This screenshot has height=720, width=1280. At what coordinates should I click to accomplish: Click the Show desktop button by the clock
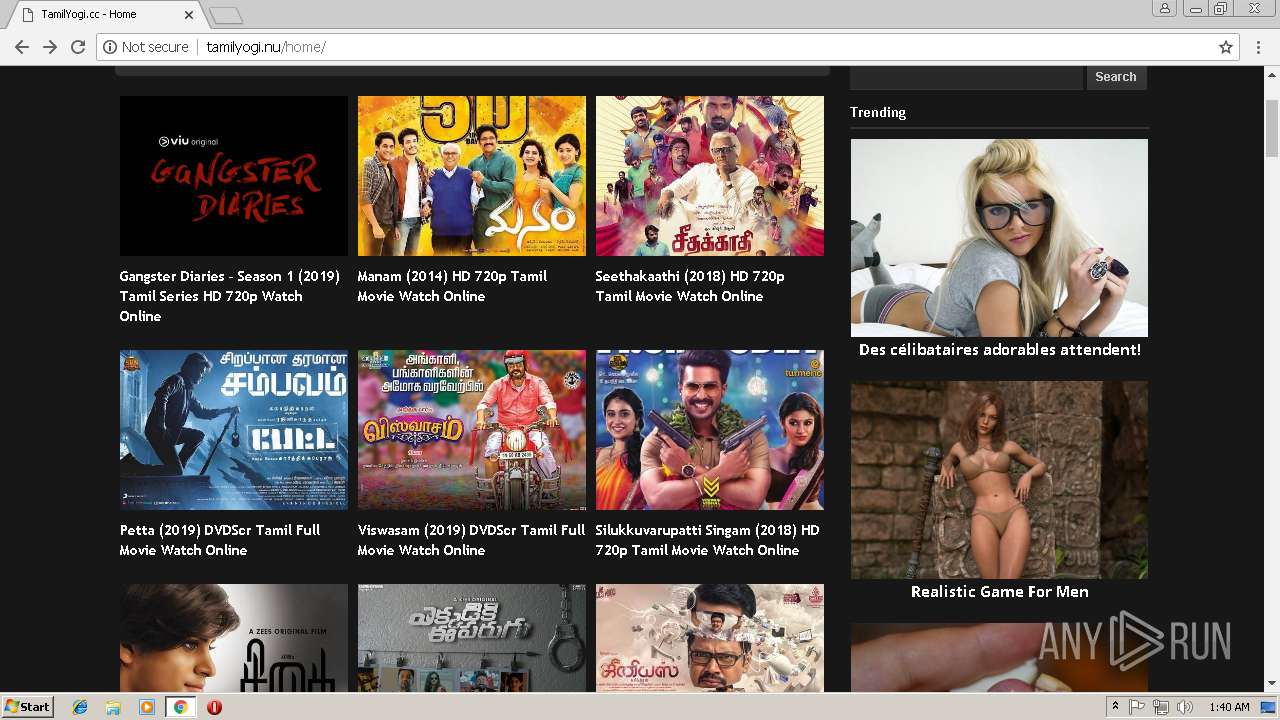pyautogui.click(x=1270, y=707)
